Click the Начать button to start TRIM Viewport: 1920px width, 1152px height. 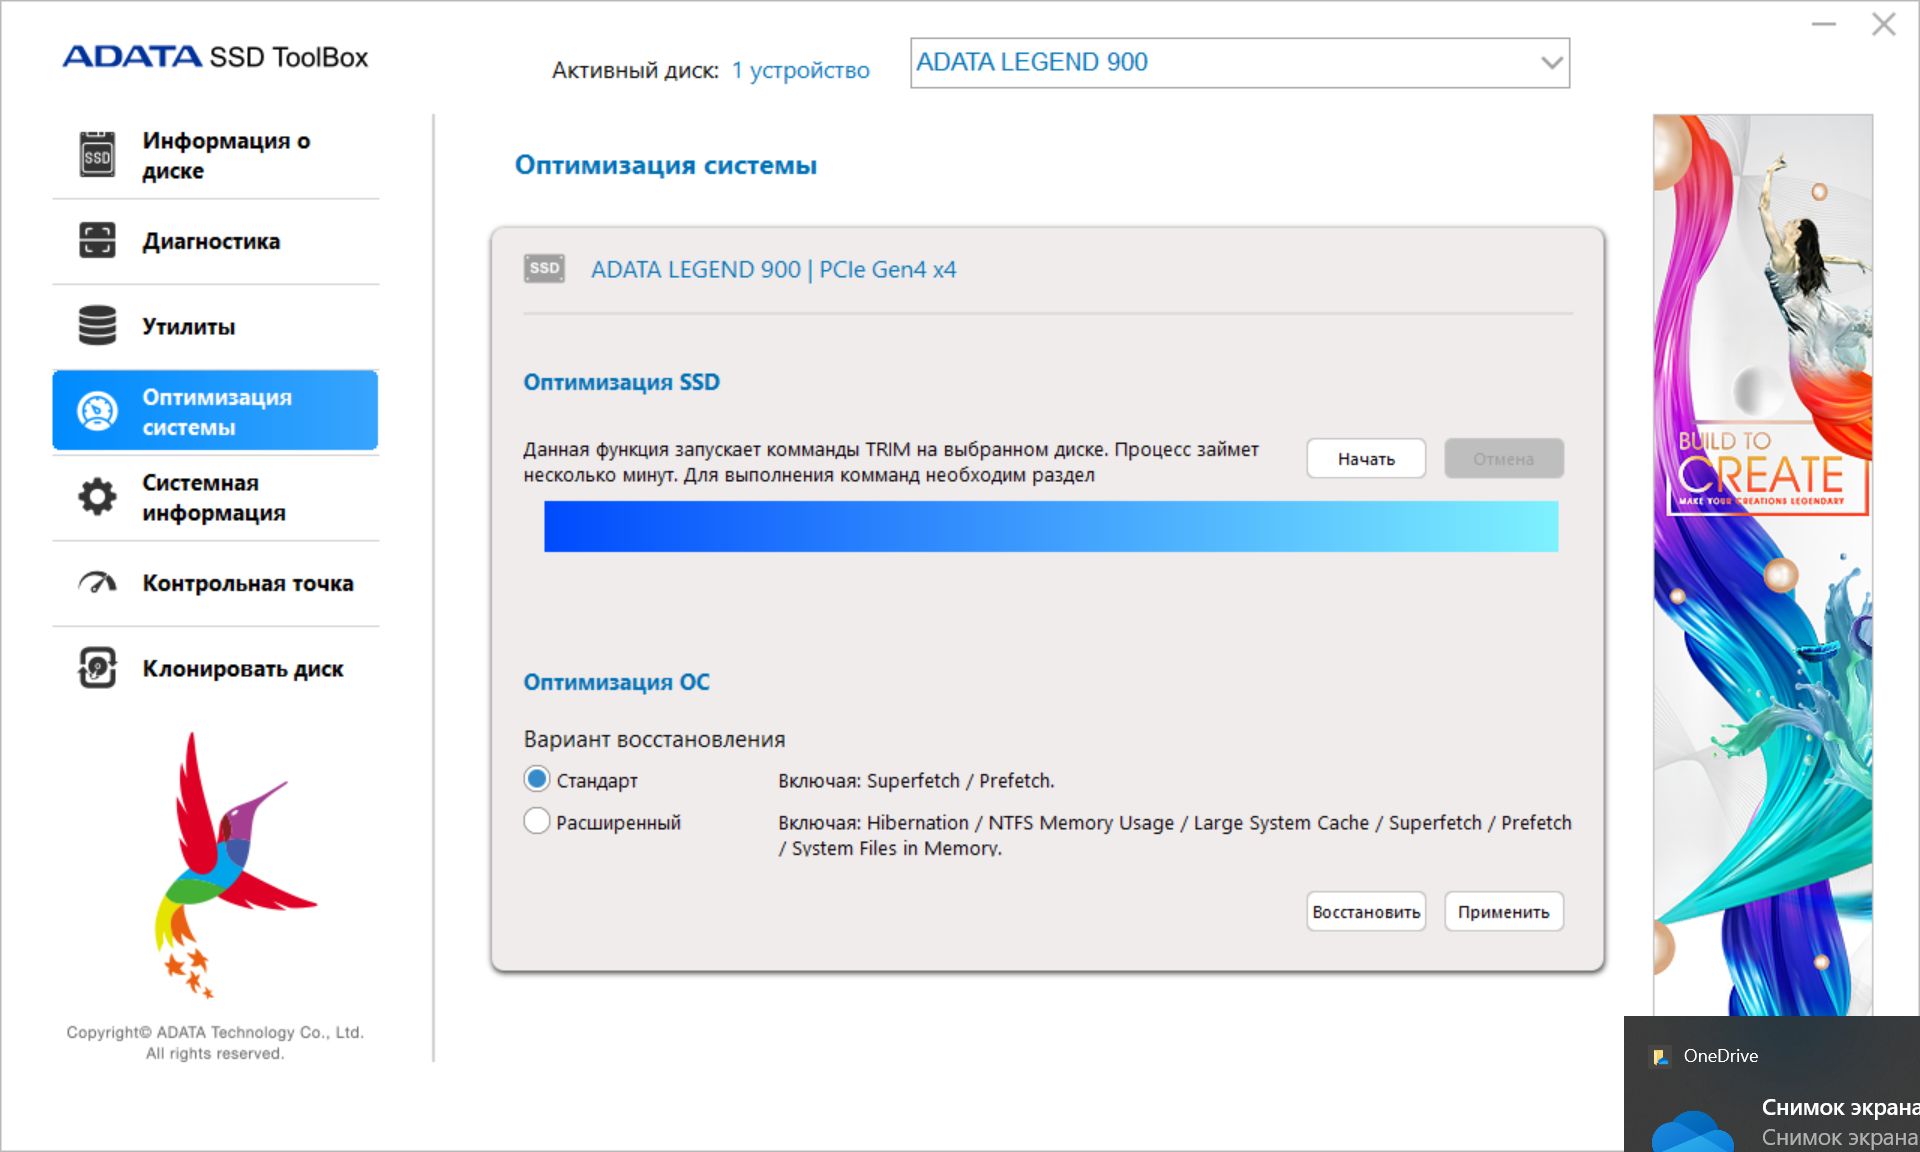[x=1366, y=459]
